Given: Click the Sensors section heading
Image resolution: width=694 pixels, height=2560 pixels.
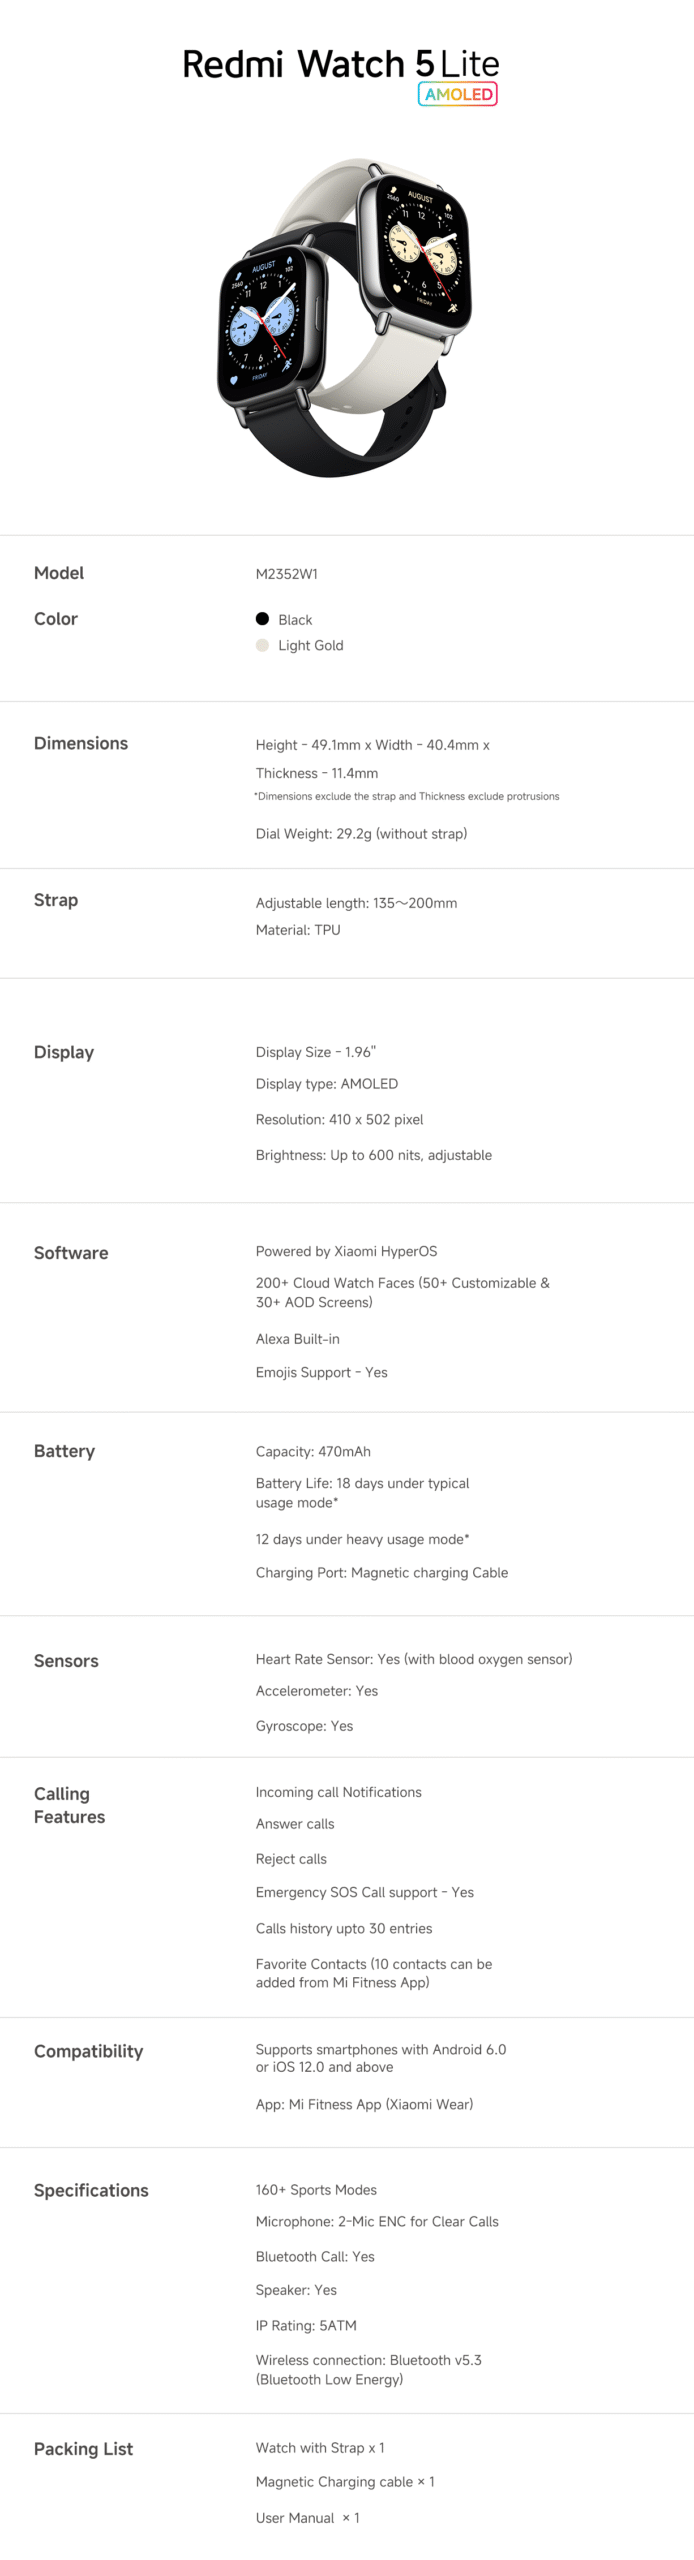Looking at the screenshot, I should (x=66, y=1661).
